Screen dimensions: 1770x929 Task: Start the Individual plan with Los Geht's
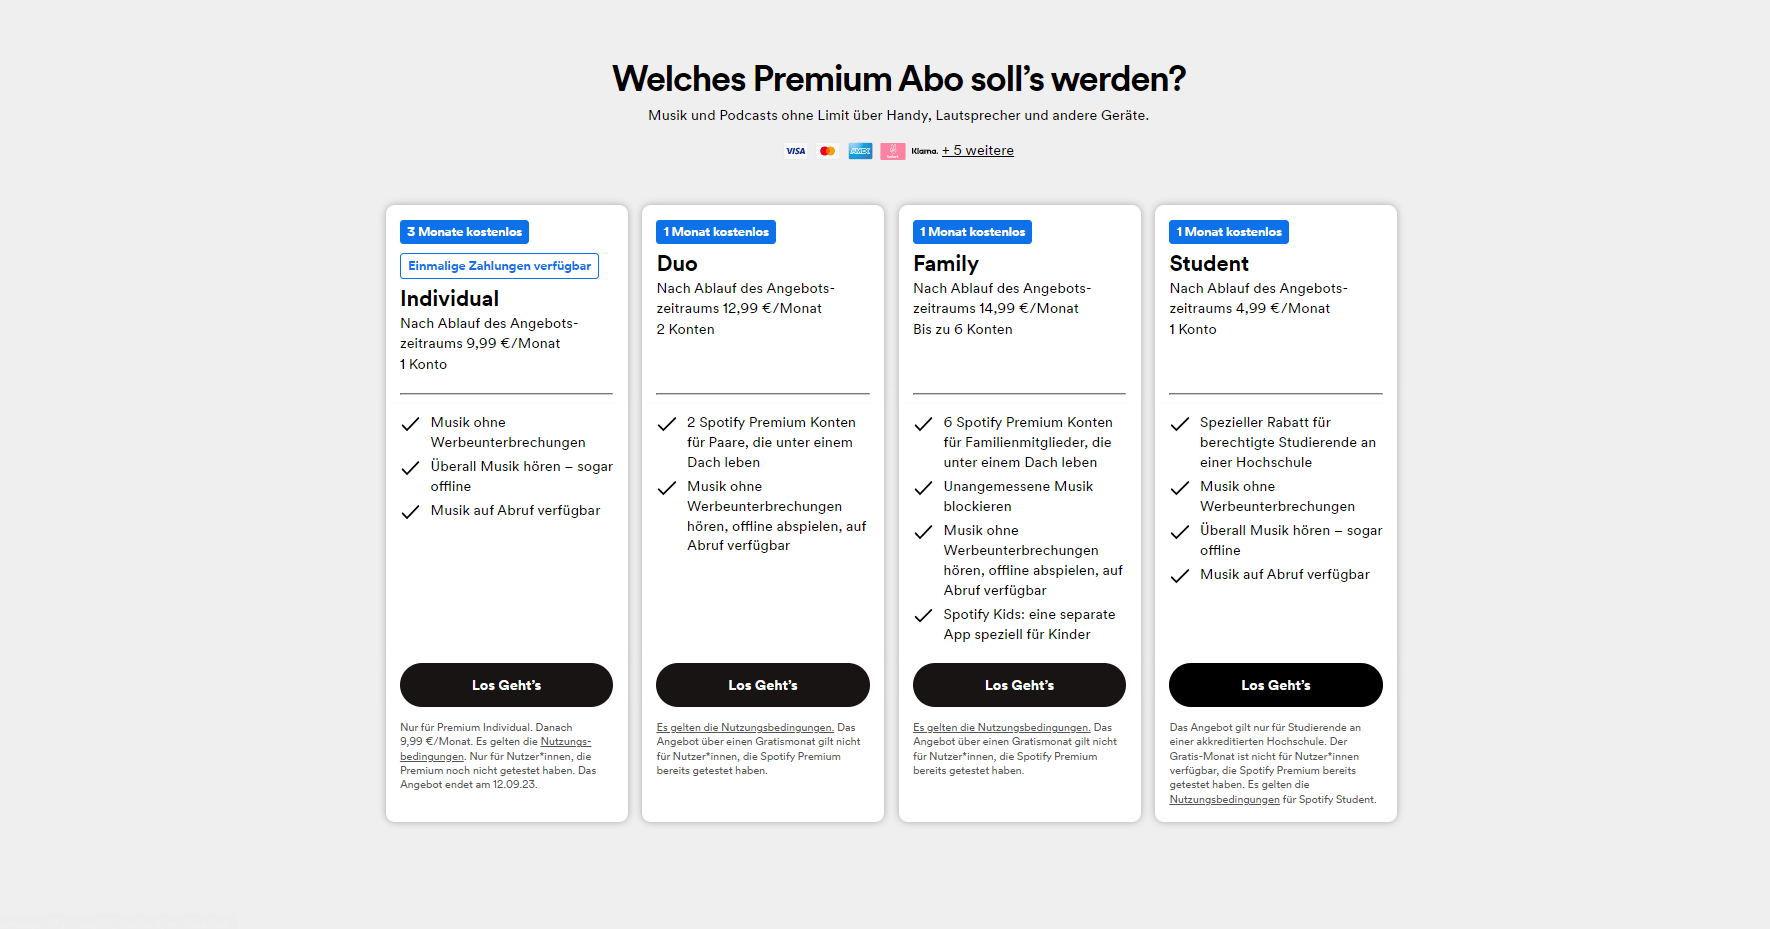[506, 685]
